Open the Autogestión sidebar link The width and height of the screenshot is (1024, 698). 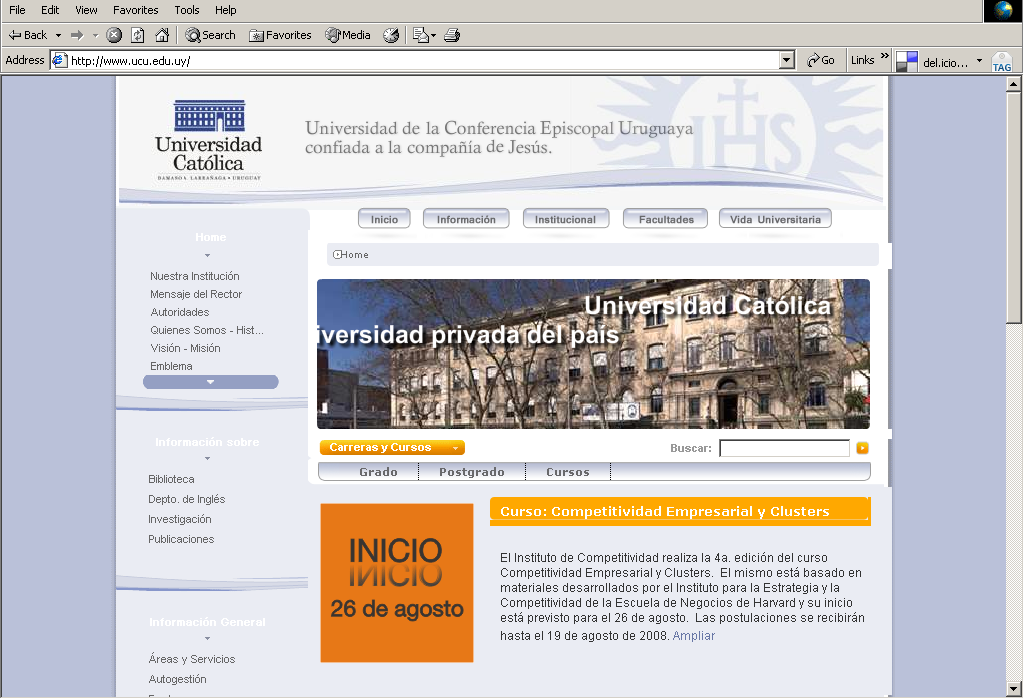[x=177, y=680]
